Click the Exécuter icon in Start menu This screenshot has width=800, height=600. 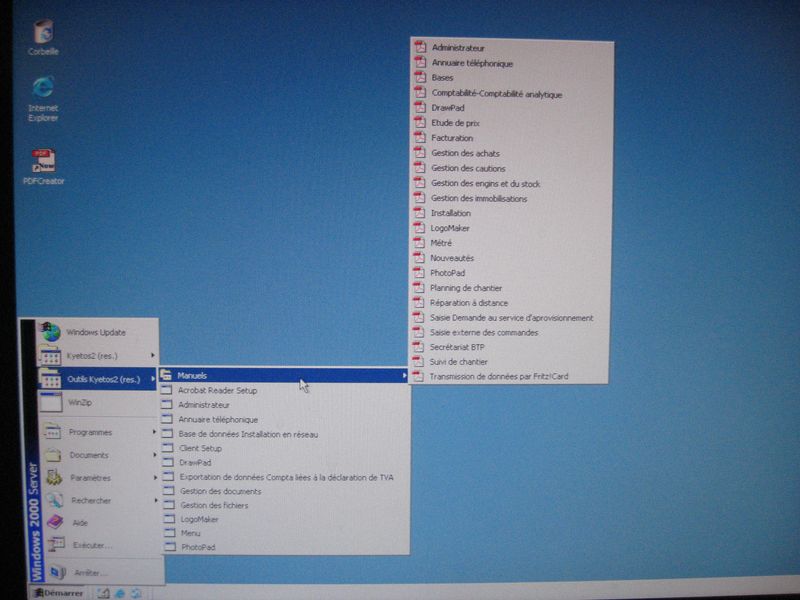point(56,544)
